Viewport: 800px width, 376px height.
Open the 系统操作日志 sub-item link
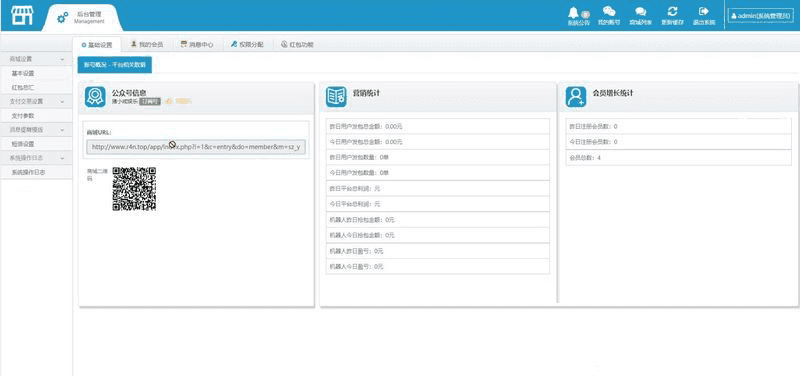29,172
